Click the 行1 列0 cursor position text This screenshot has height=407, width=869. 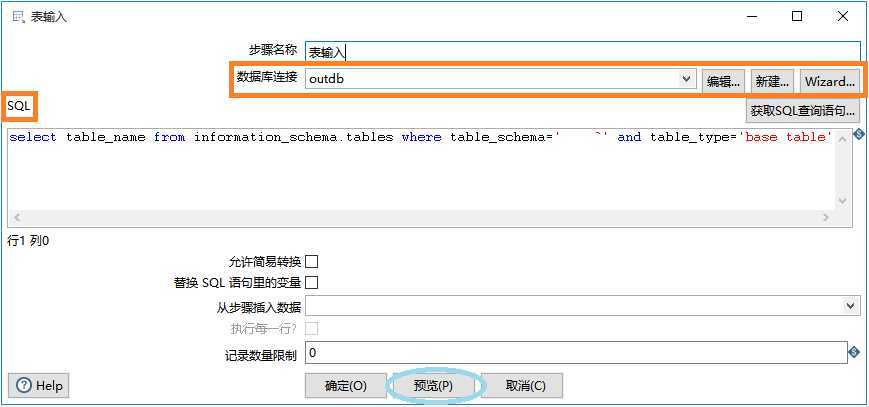click(28, 242)
